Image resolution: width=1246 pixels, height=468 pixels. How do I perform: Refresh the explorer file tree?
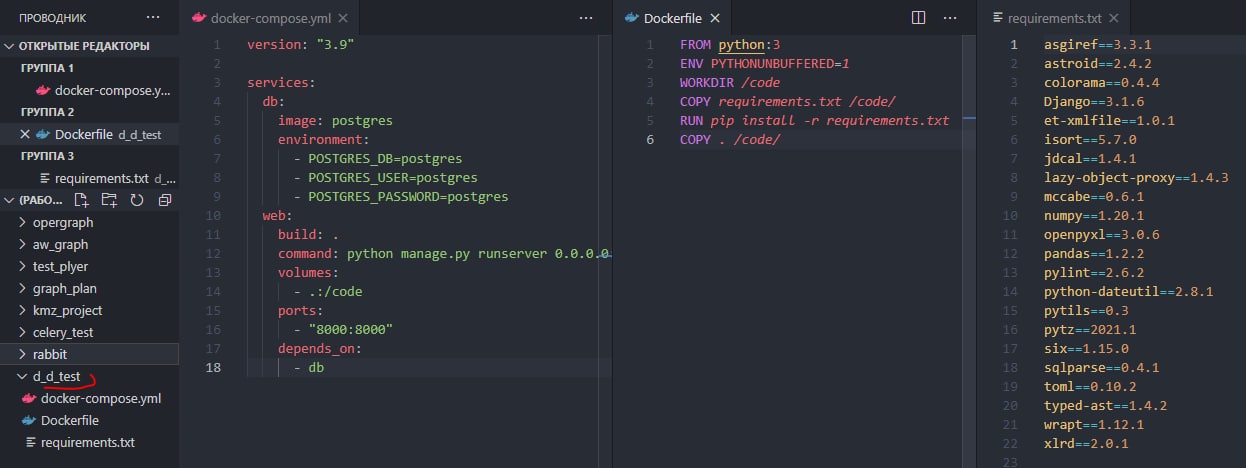(137, 200)
